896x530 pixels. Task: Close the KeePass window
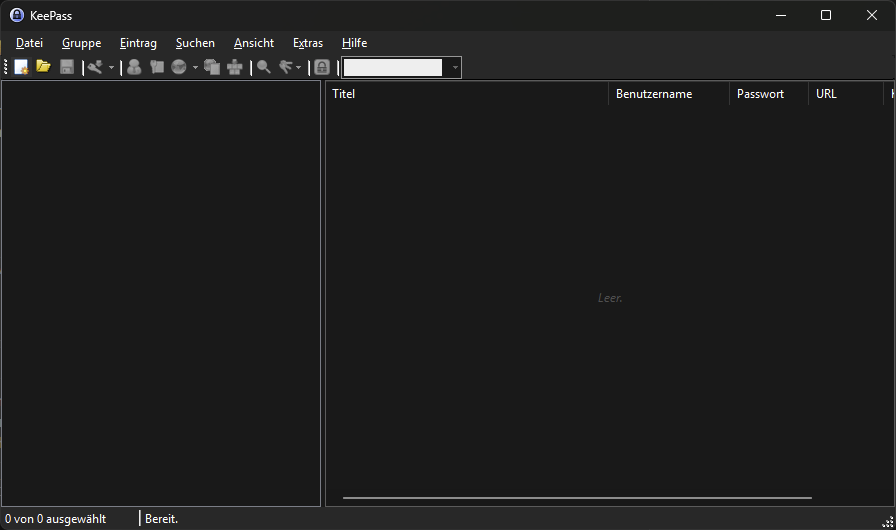(871, 15)
